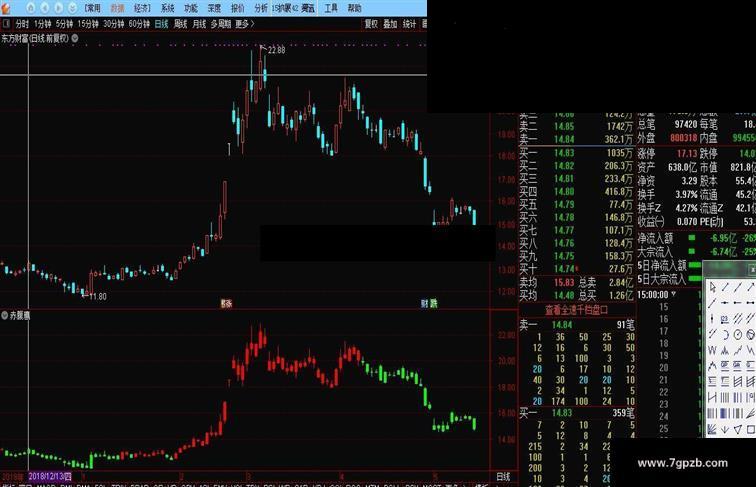Select the 日线 daily period
This screenshot has height=487, width=756.
[x=161, y=24]
